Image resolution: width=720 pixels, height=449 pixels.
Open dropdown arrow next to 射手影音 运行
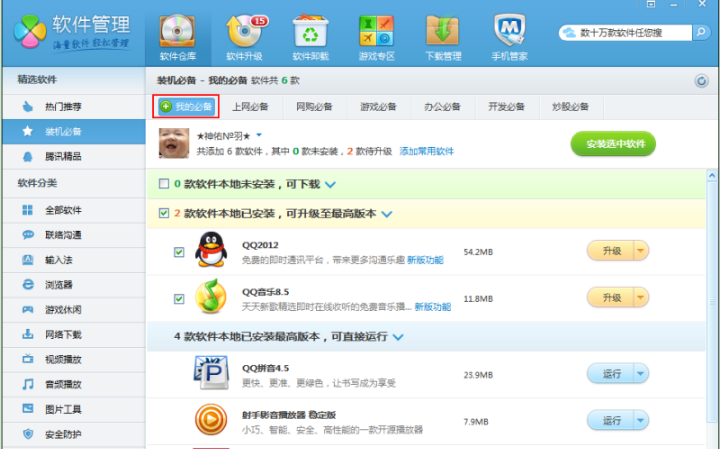[x=641, y=421]
